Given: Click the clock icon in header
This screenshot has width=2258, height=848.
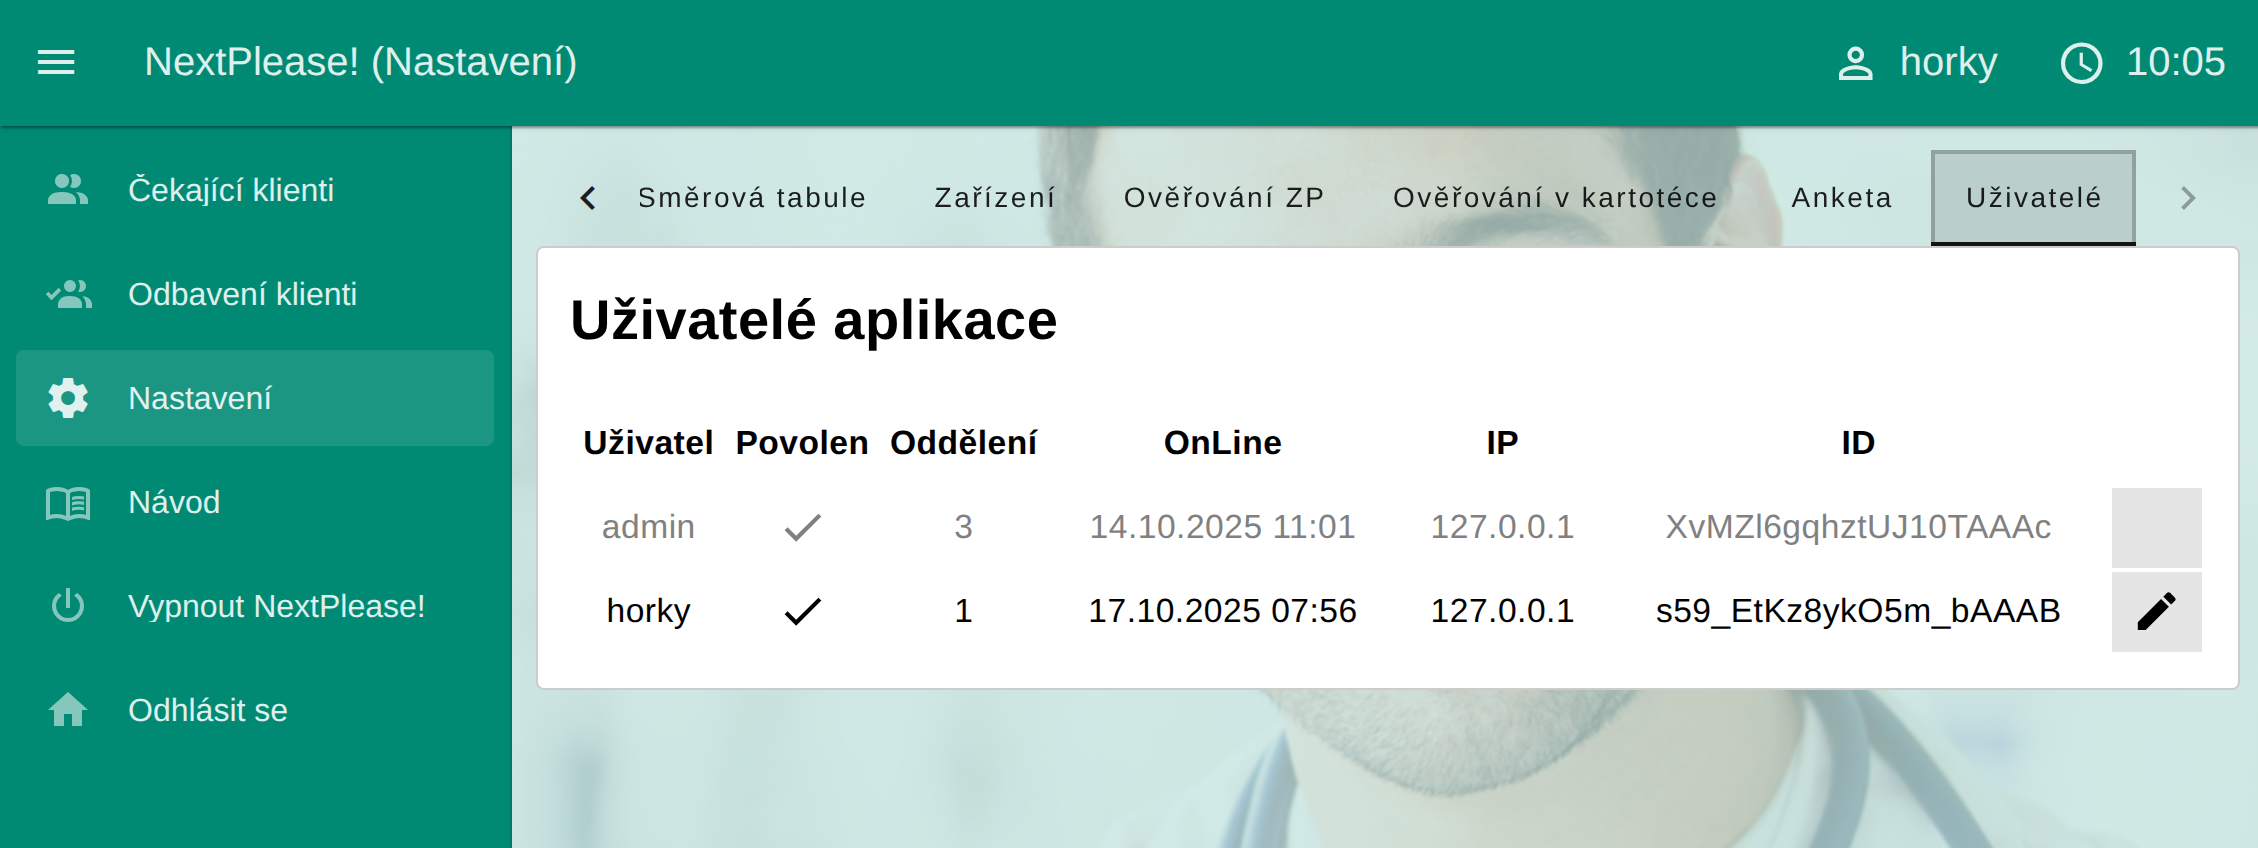Looking at the screenshot, I should (2081, 63).
